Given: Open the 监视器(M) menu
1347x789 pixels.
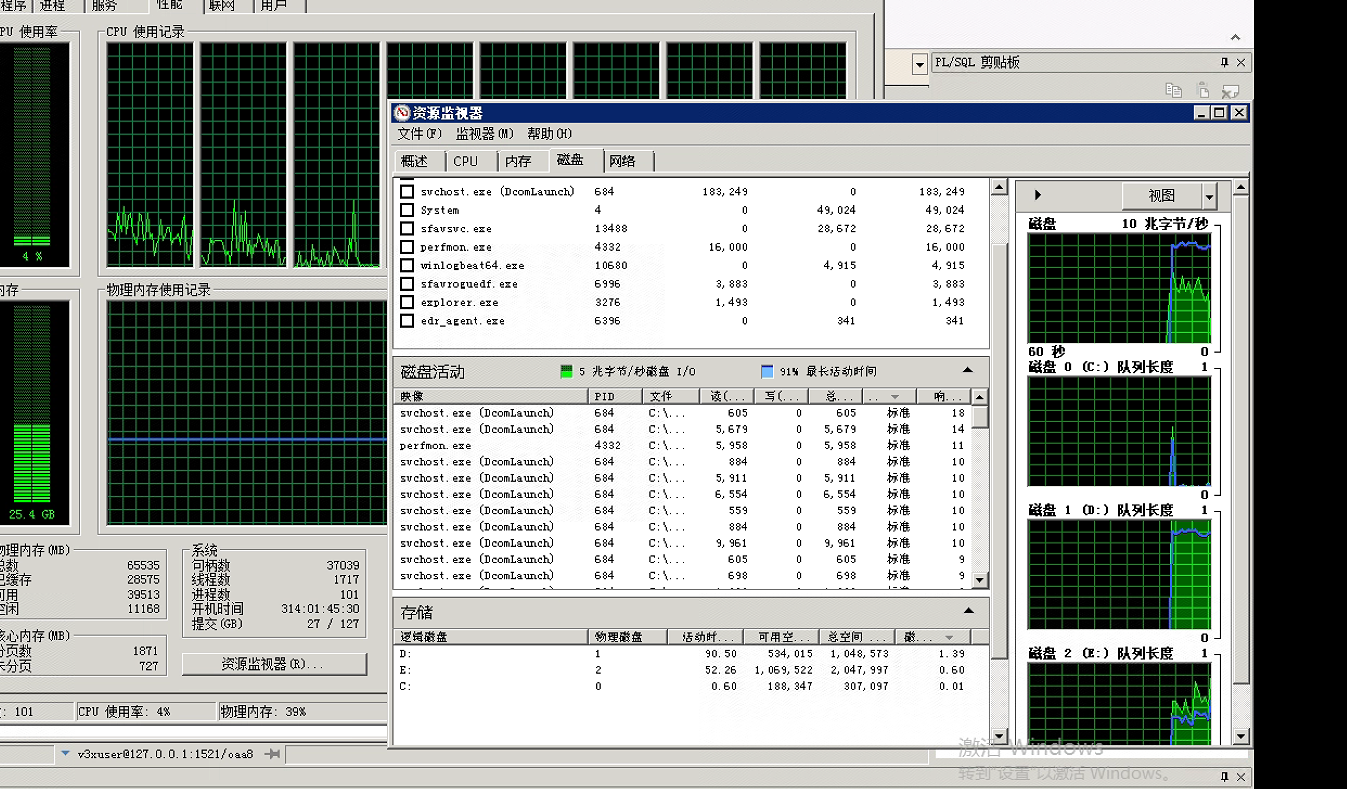Looking at the screenshot, I should (484, 134).
